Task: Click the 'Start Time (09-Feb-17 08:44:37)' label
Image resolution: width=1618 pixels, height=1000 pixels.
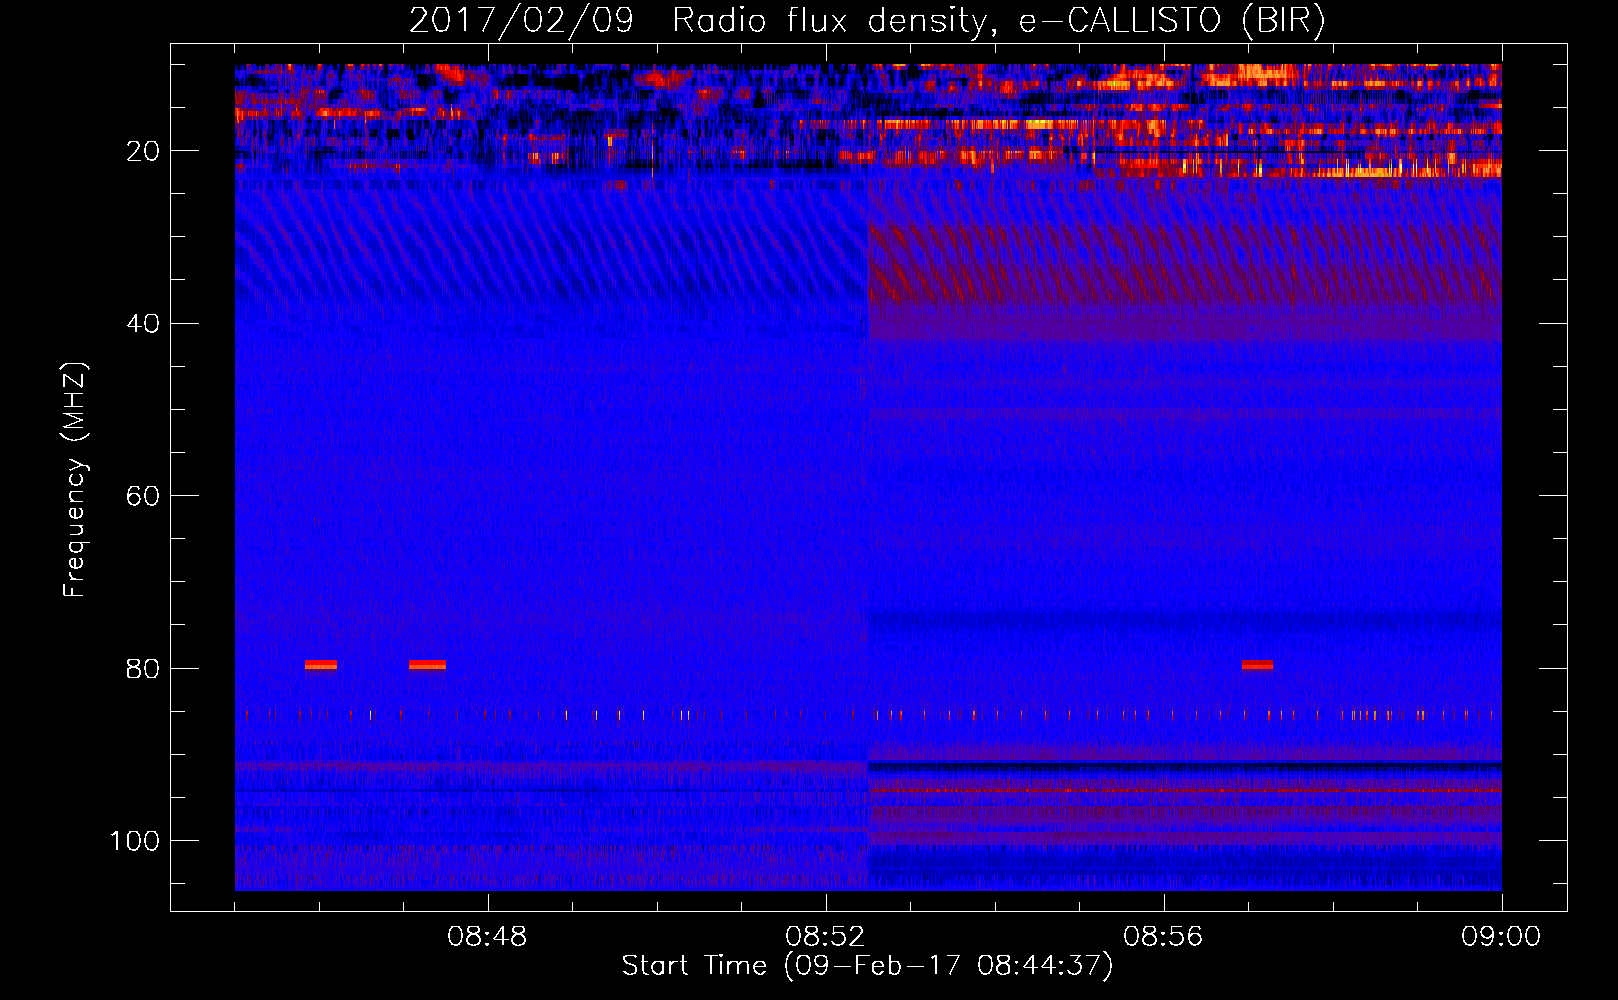Action: (867, 966)
